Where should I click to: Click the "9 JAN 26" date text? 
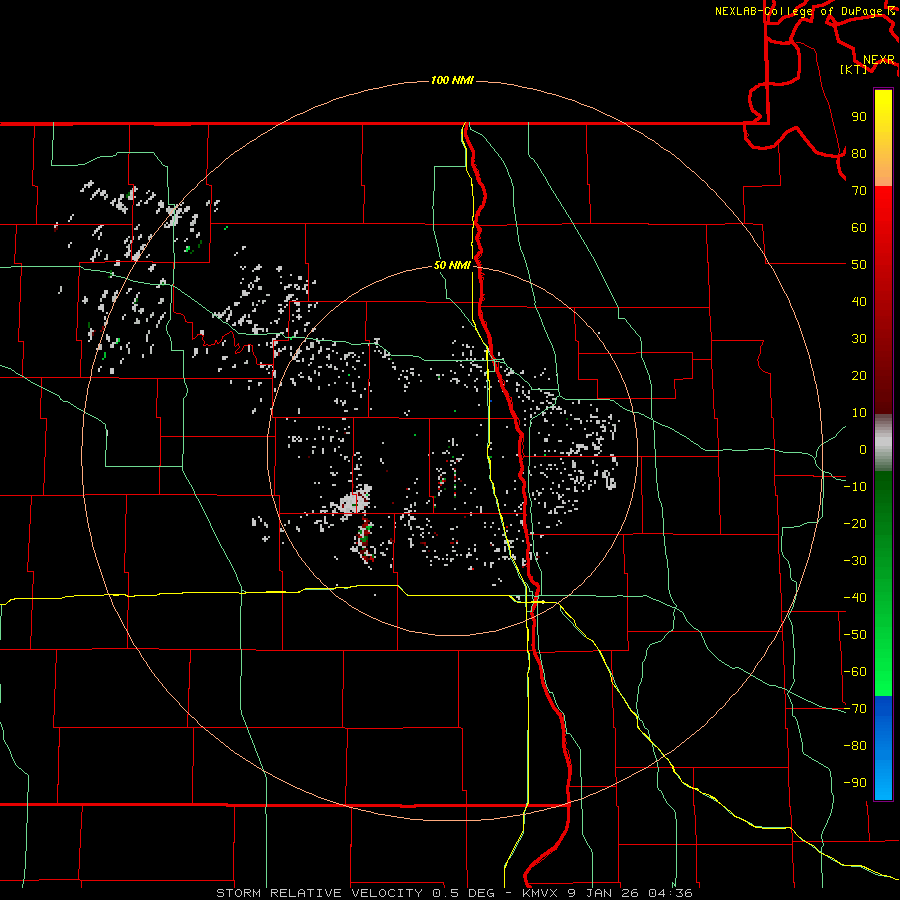pos(604,893)
